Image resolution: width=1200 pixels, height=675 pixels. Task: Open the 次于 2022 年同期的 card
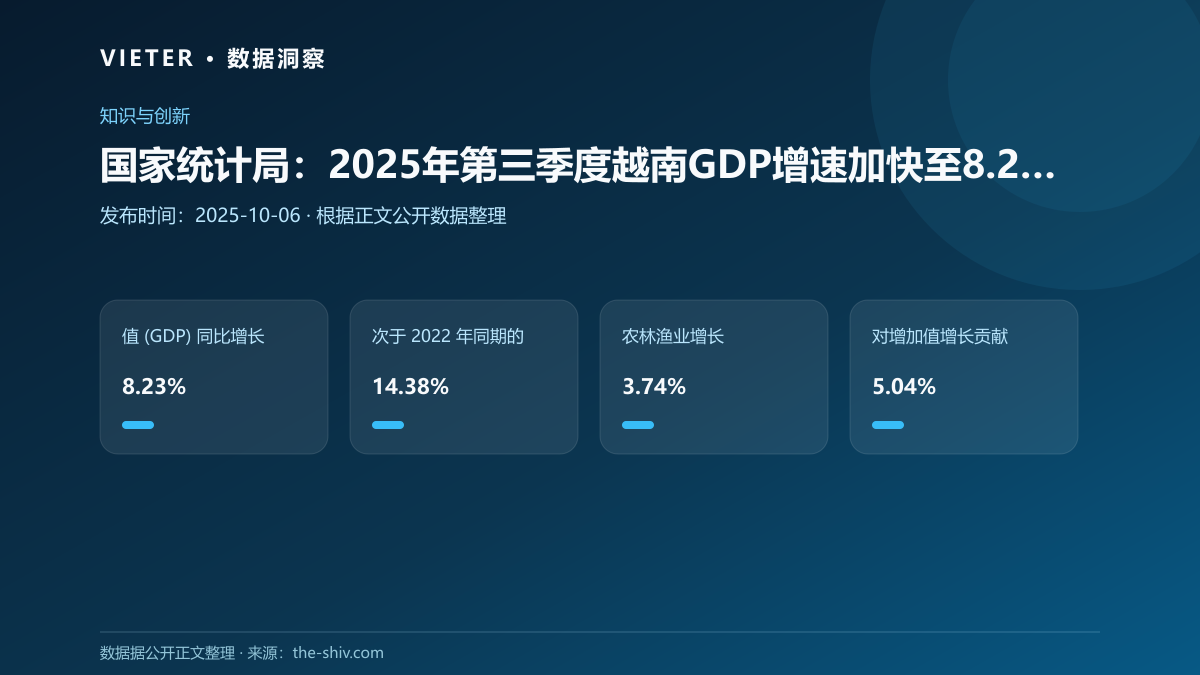(464, 377)
